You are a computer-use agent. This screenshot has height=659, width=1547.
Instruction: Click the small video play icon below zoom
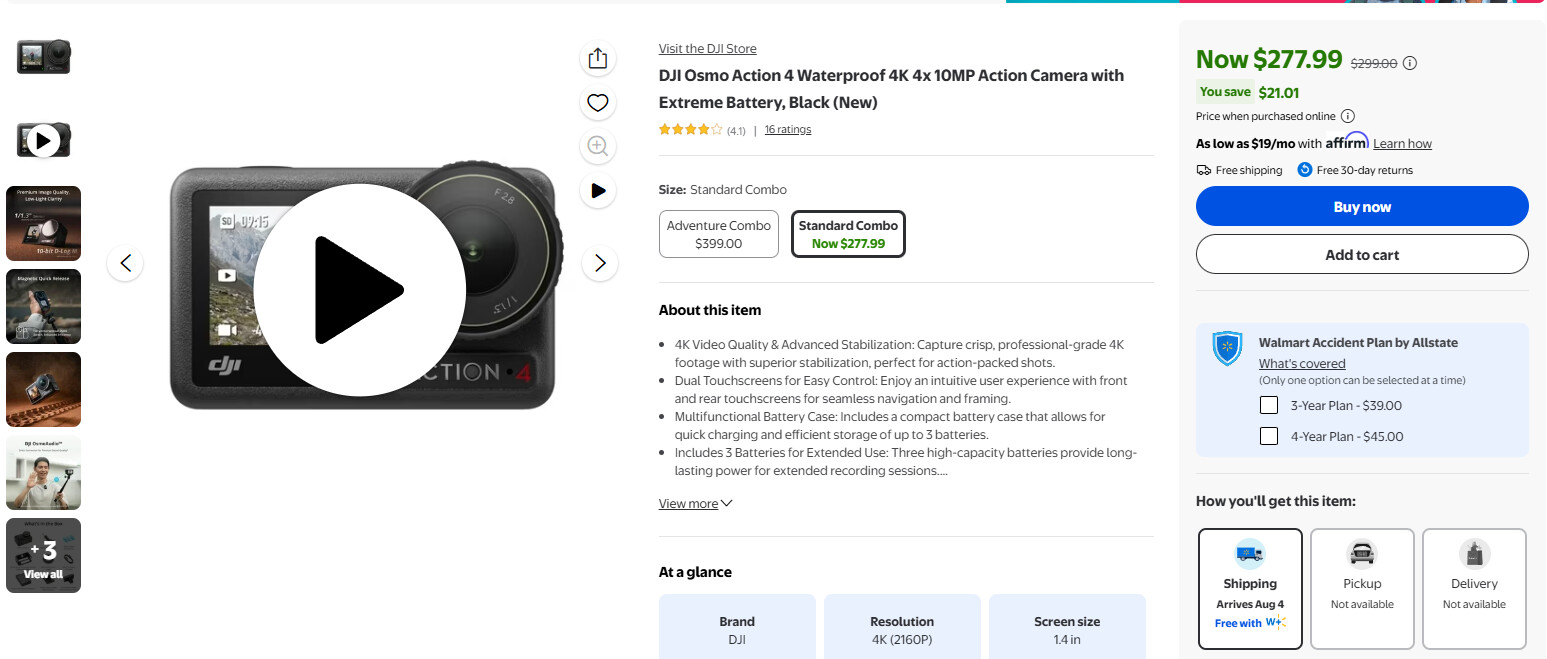(598, 190)
